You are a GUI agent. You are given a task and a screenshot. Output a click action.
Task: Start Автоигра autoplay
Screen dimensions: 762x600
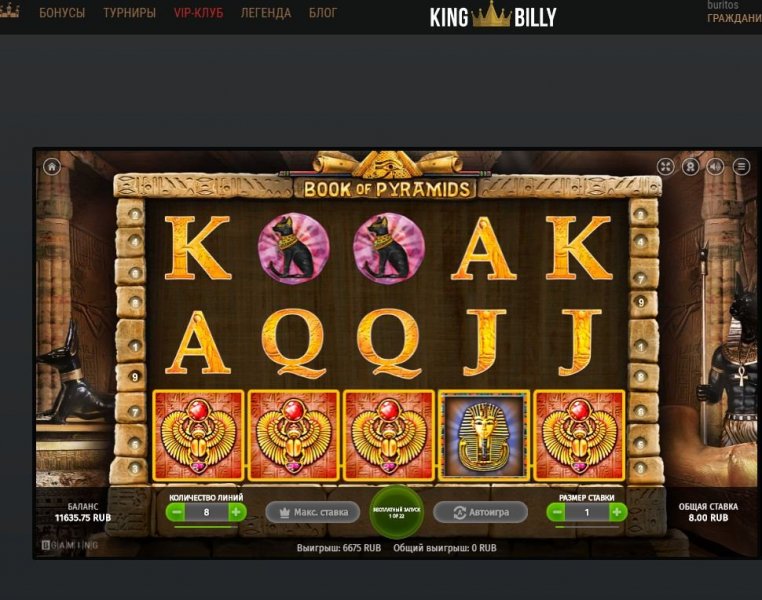point(480,512)
